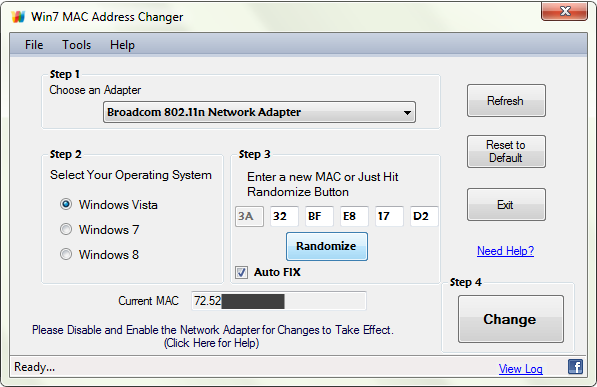Screen dimensions: 597x387
Task: Click the Randomize button
Action: [327, 246]
